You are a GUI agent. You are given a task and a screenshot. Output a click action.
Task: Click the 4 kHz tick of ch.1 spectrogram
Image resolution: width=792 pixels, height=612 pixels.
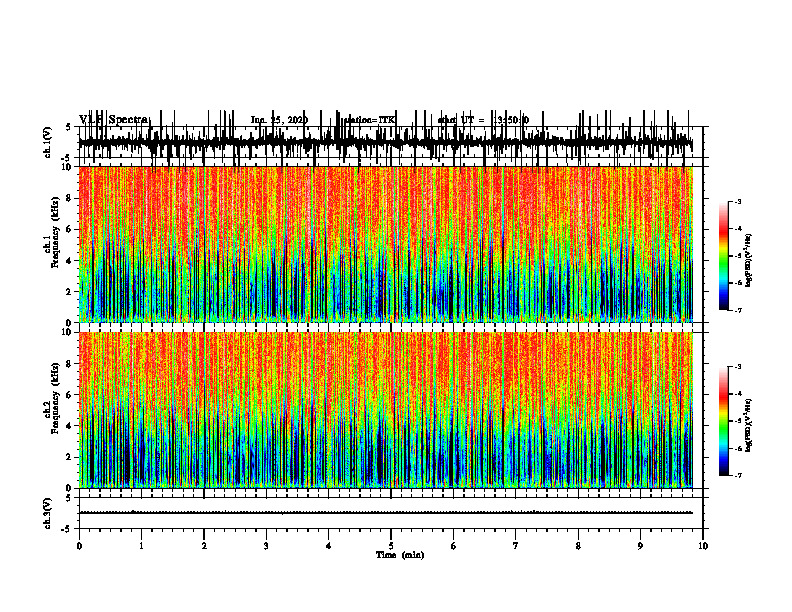(69, 261)
